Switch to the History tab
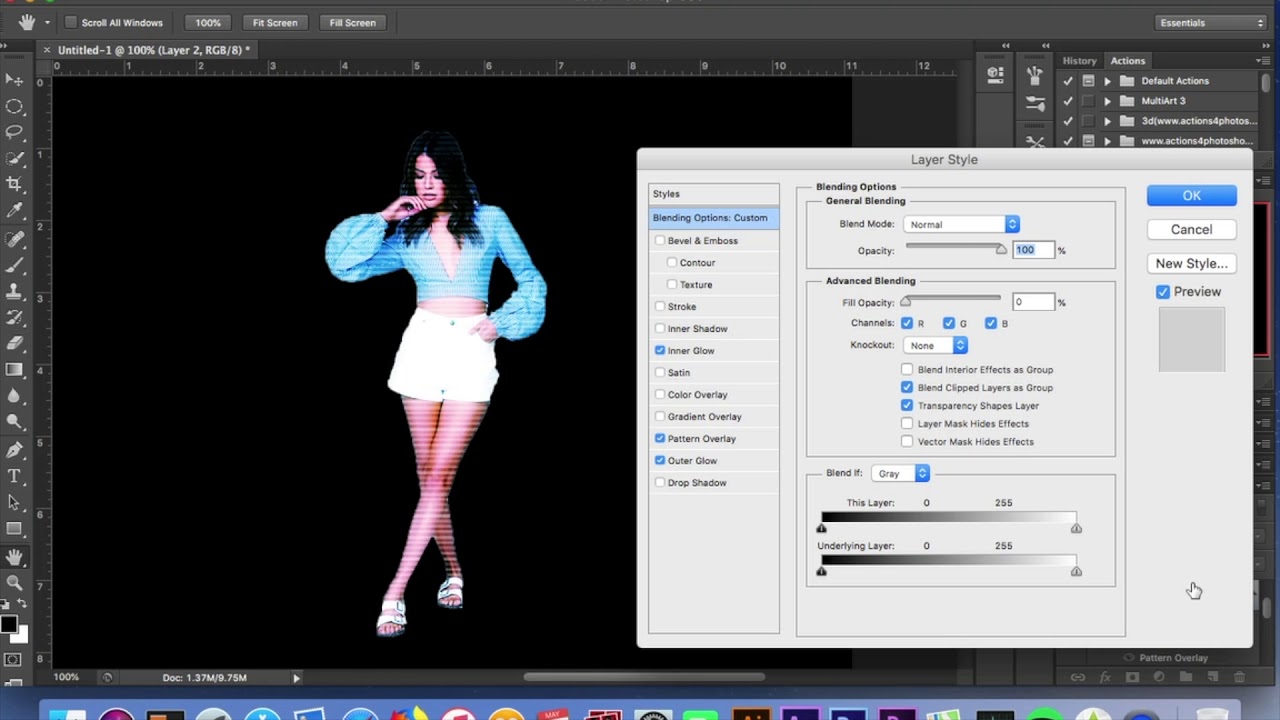Screen dimensions: 1280x720 coord(1079,61)
